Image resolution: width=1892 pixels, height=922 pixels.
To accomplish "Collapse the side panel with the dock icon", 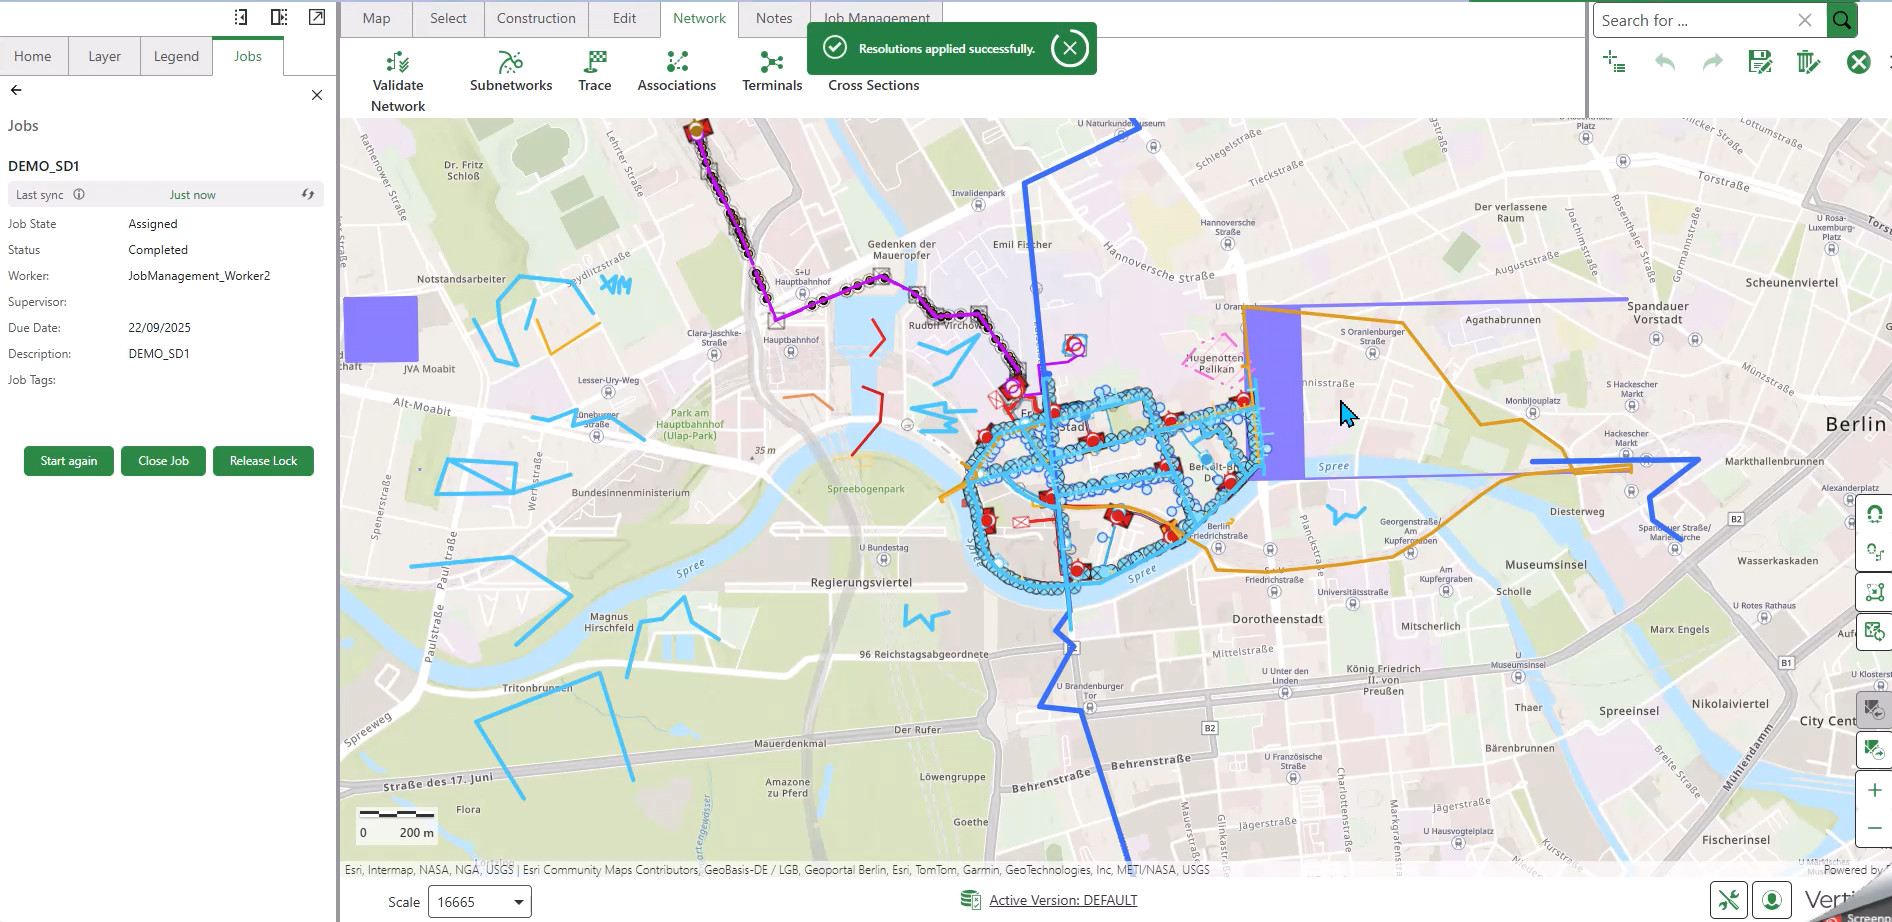I will [240, 17].
